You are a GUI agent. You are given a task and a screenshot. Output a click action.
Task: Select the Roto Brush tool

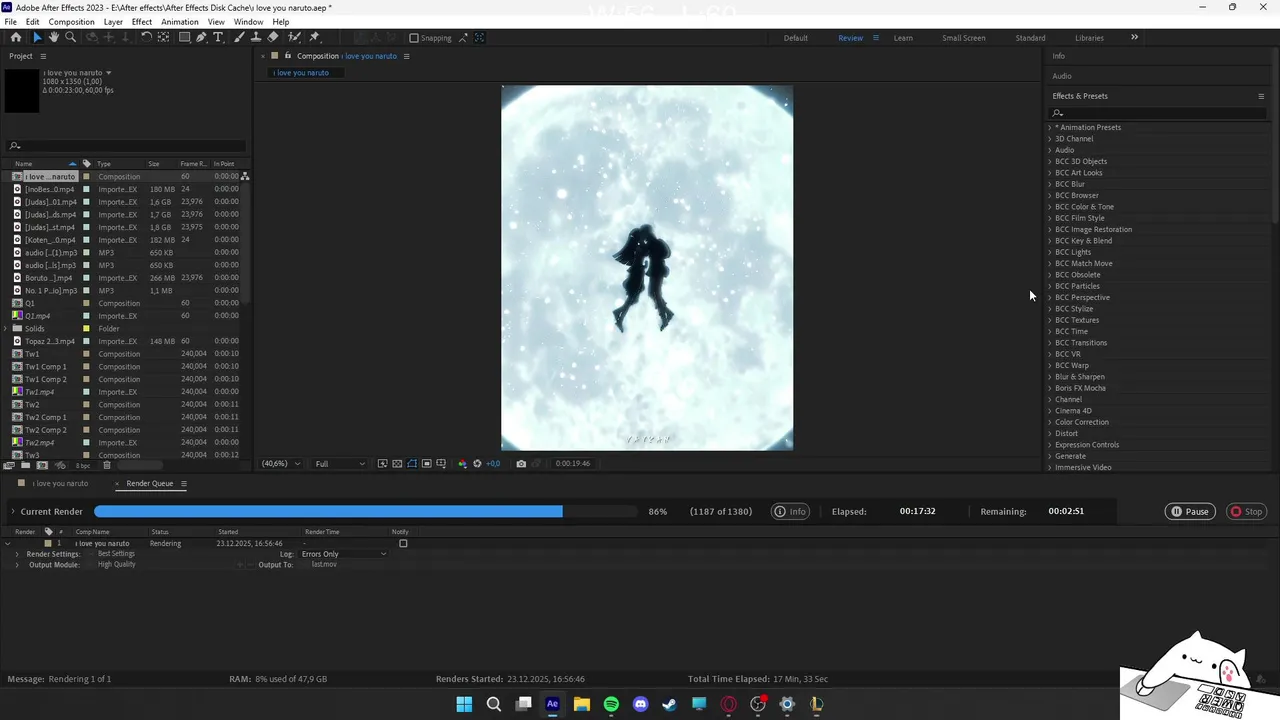pyautogui.click(x=294, y=37)
